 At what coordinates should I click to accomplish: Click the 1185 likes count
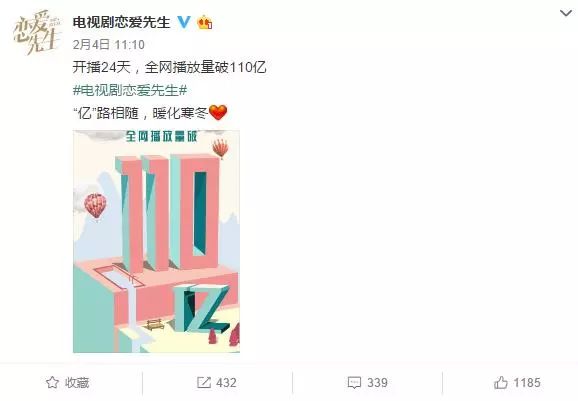click(x=527, y=383)
